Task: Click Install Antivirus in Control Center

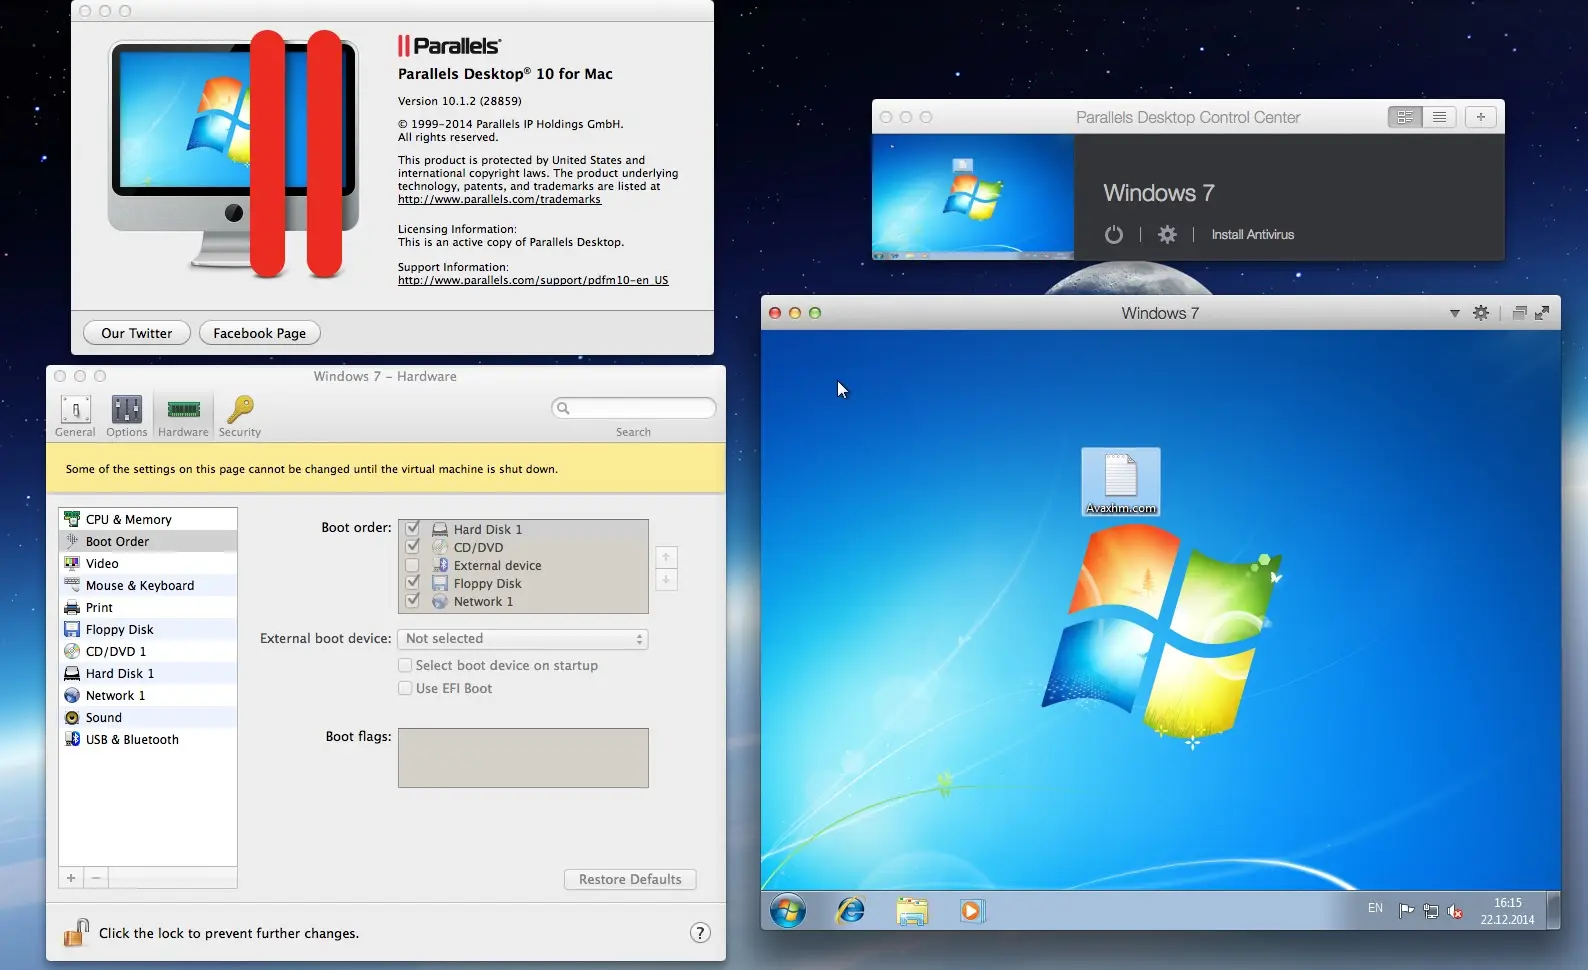Action: pos(1252,234)
